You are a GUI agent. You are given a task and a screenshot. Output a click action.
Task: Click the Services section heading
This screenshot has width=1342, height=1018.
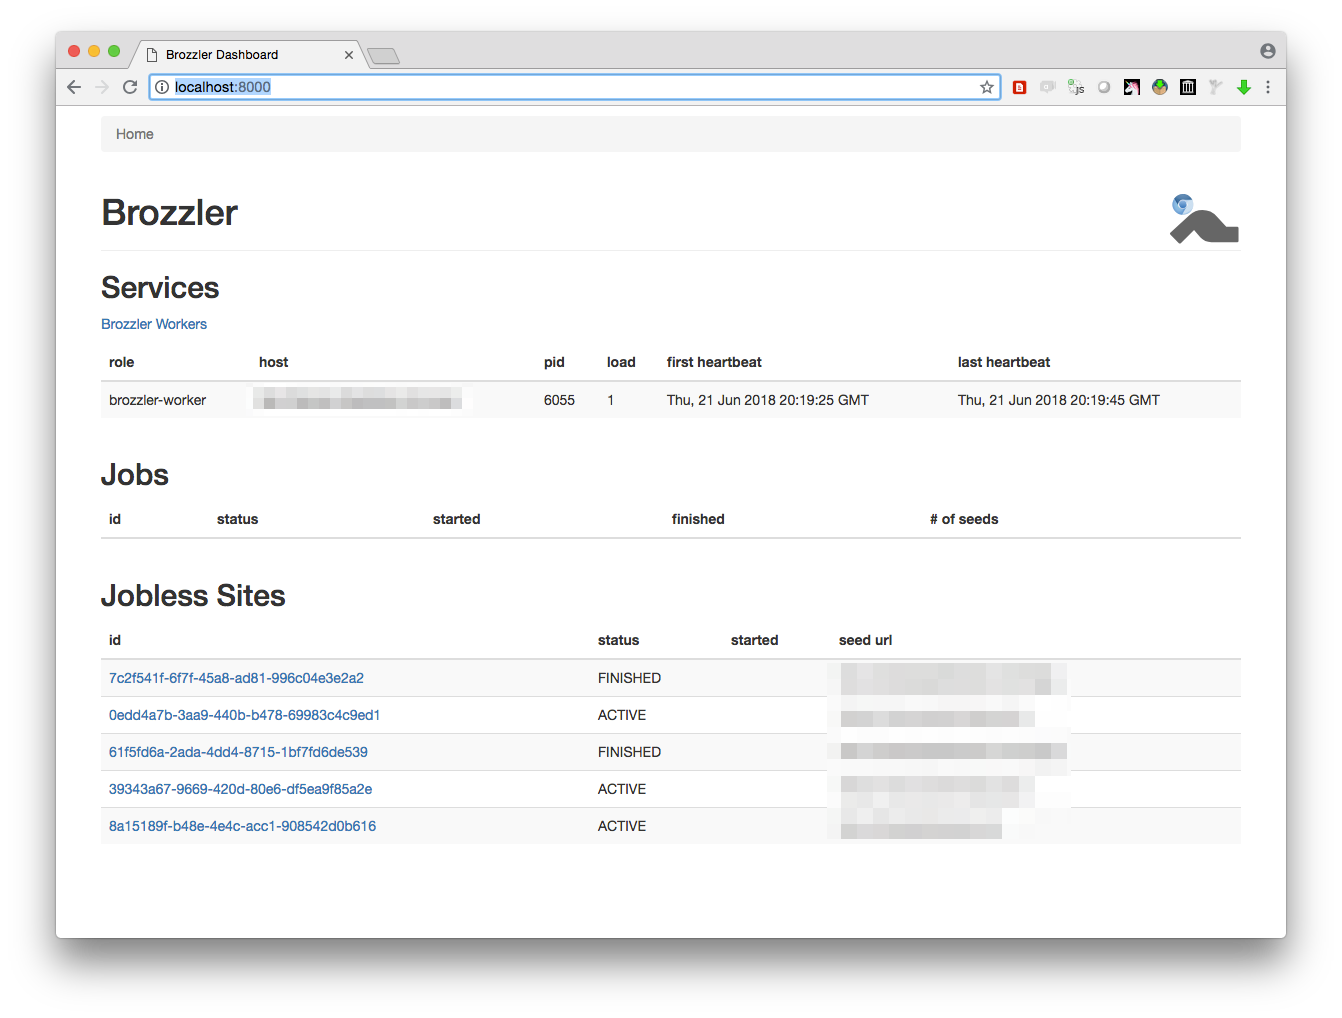click(160, 288)
